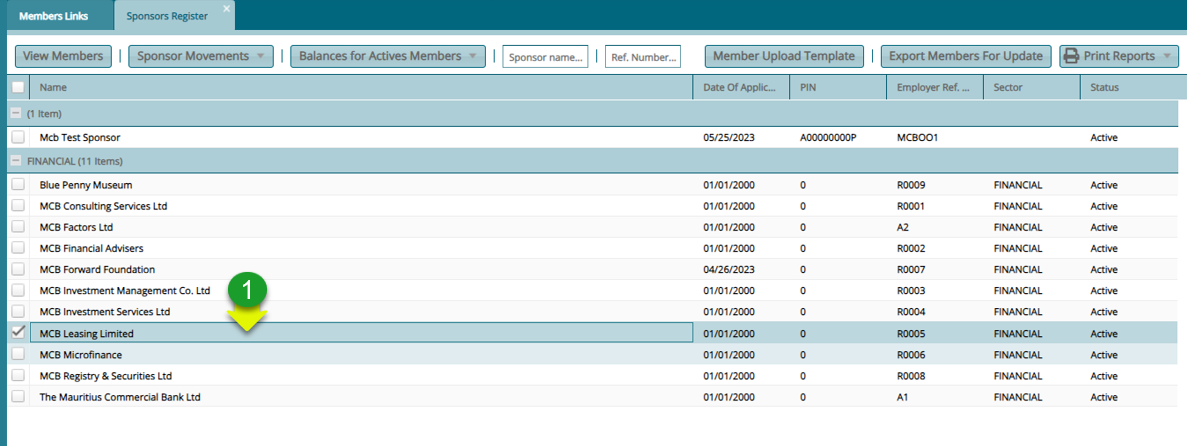Collapse the FINANCIAL (11 Items) group

click(16, 161)
